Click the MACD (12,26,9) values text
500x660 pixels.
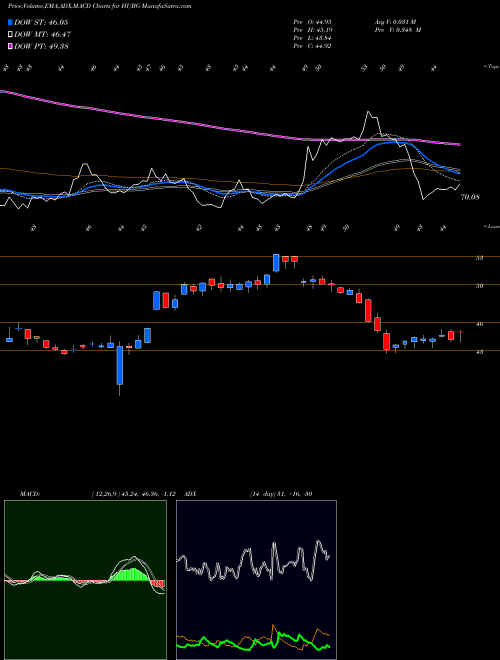point(136,494)
